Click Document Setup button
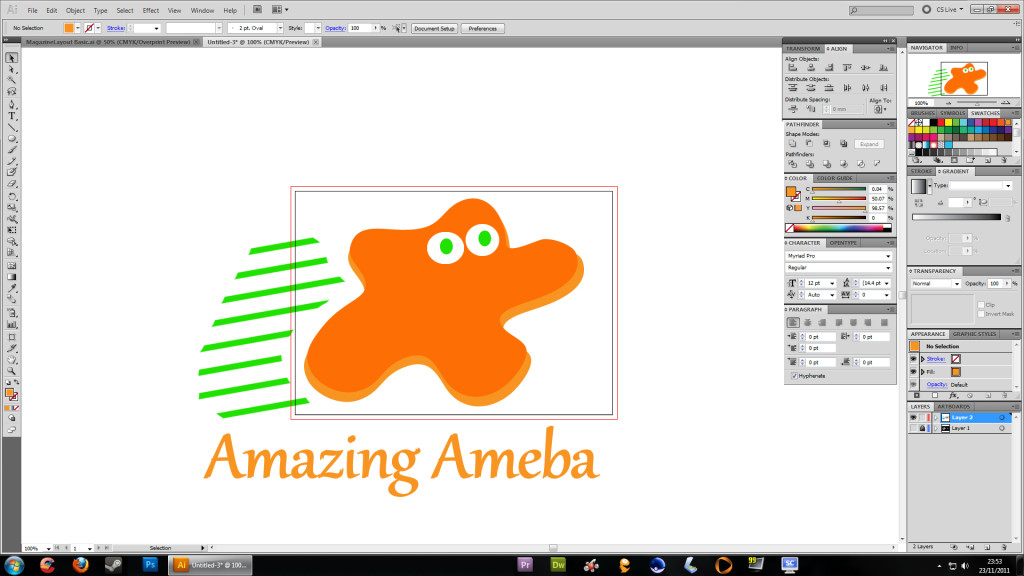 [x=434, y=28]
